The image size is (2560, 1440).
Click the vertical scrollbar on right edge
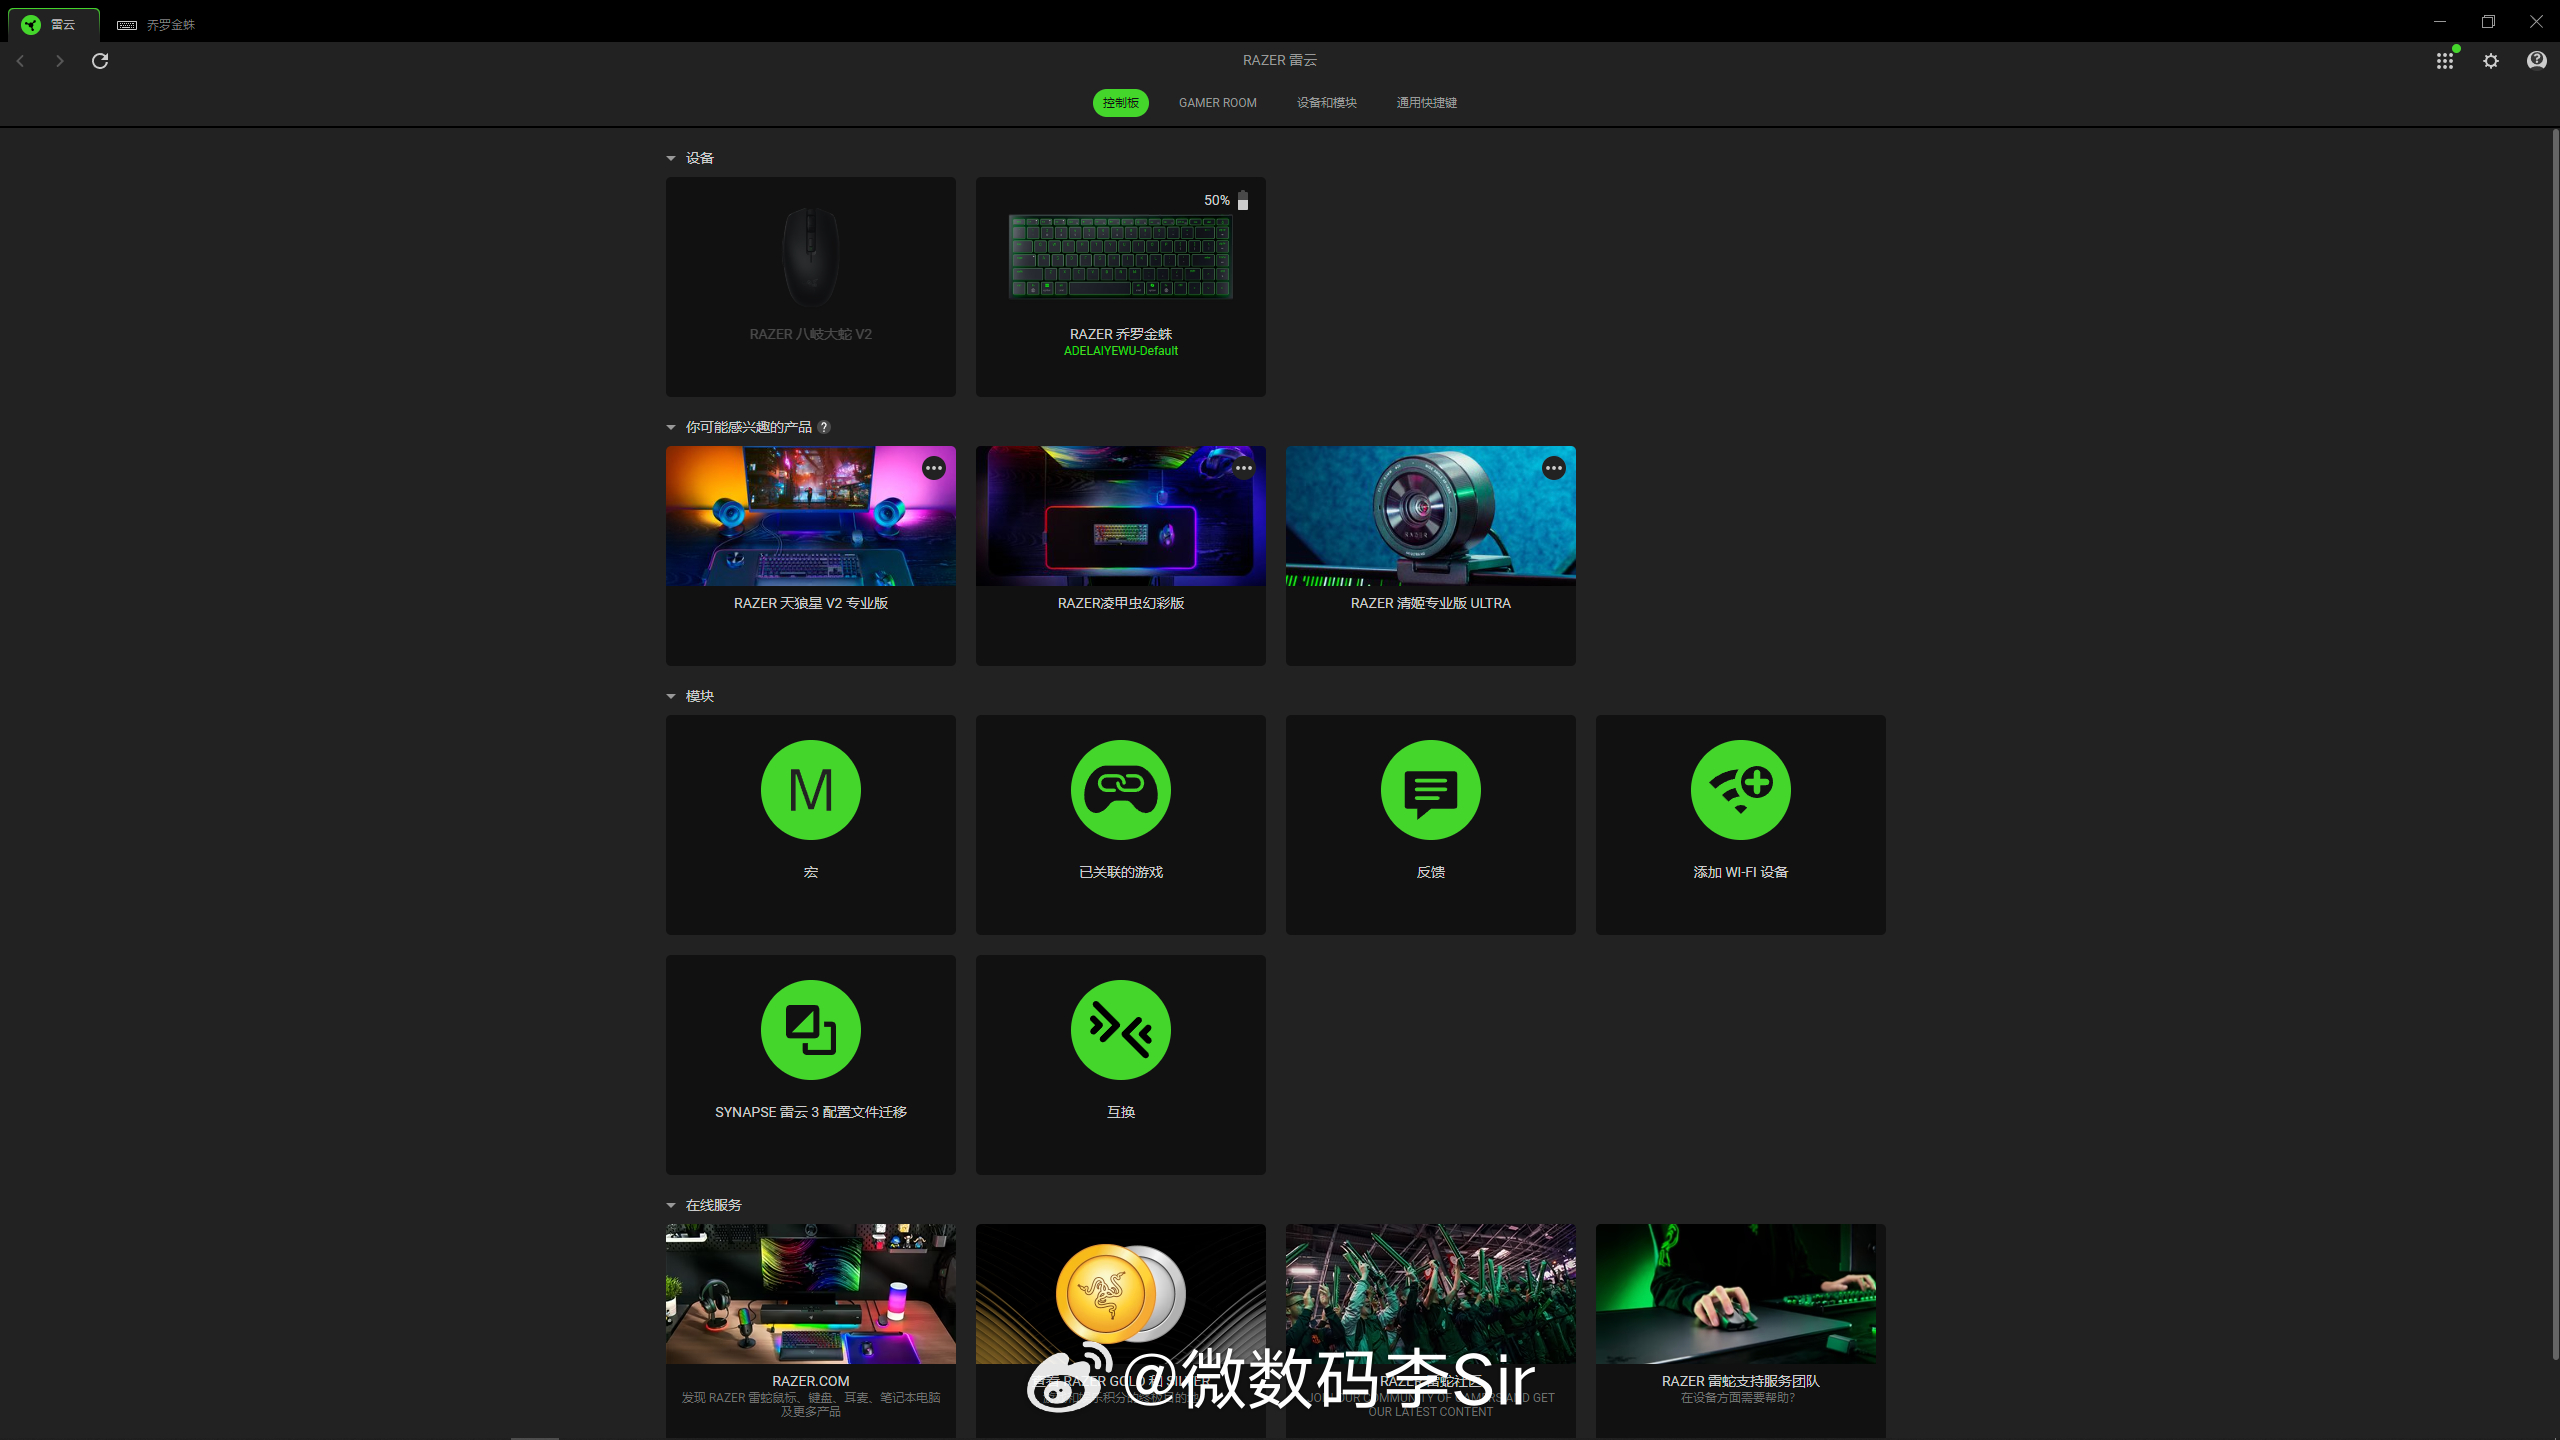pyautogui.click(x=2555, y=745)
